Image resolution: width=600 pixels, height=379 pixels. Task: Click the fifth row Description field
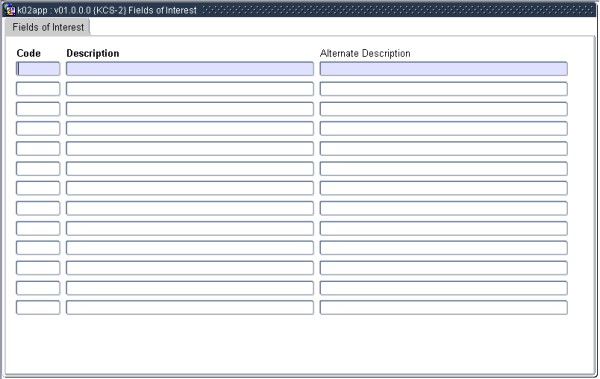click(x=190, y=149)
